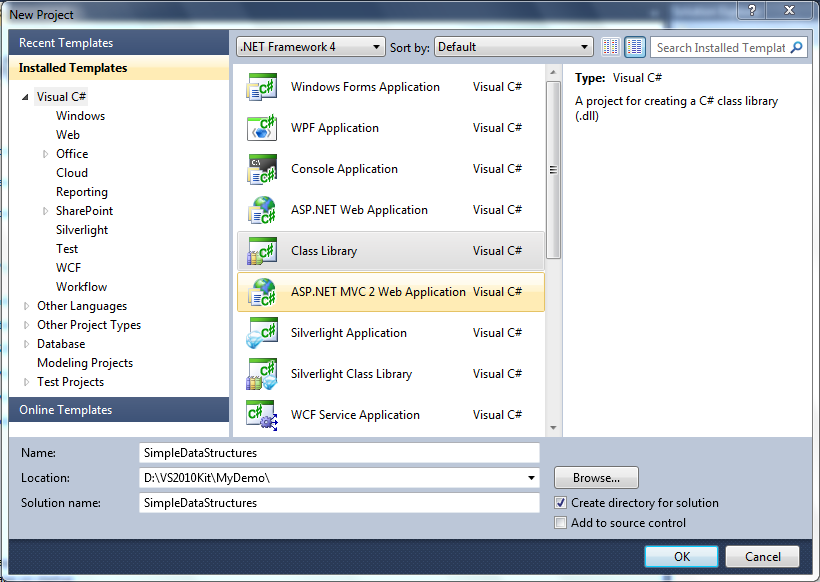Image resolution: width=820 pixels, height=582 pixels.
Task: Select the Silverlight Class Library name
Action: 351,374
